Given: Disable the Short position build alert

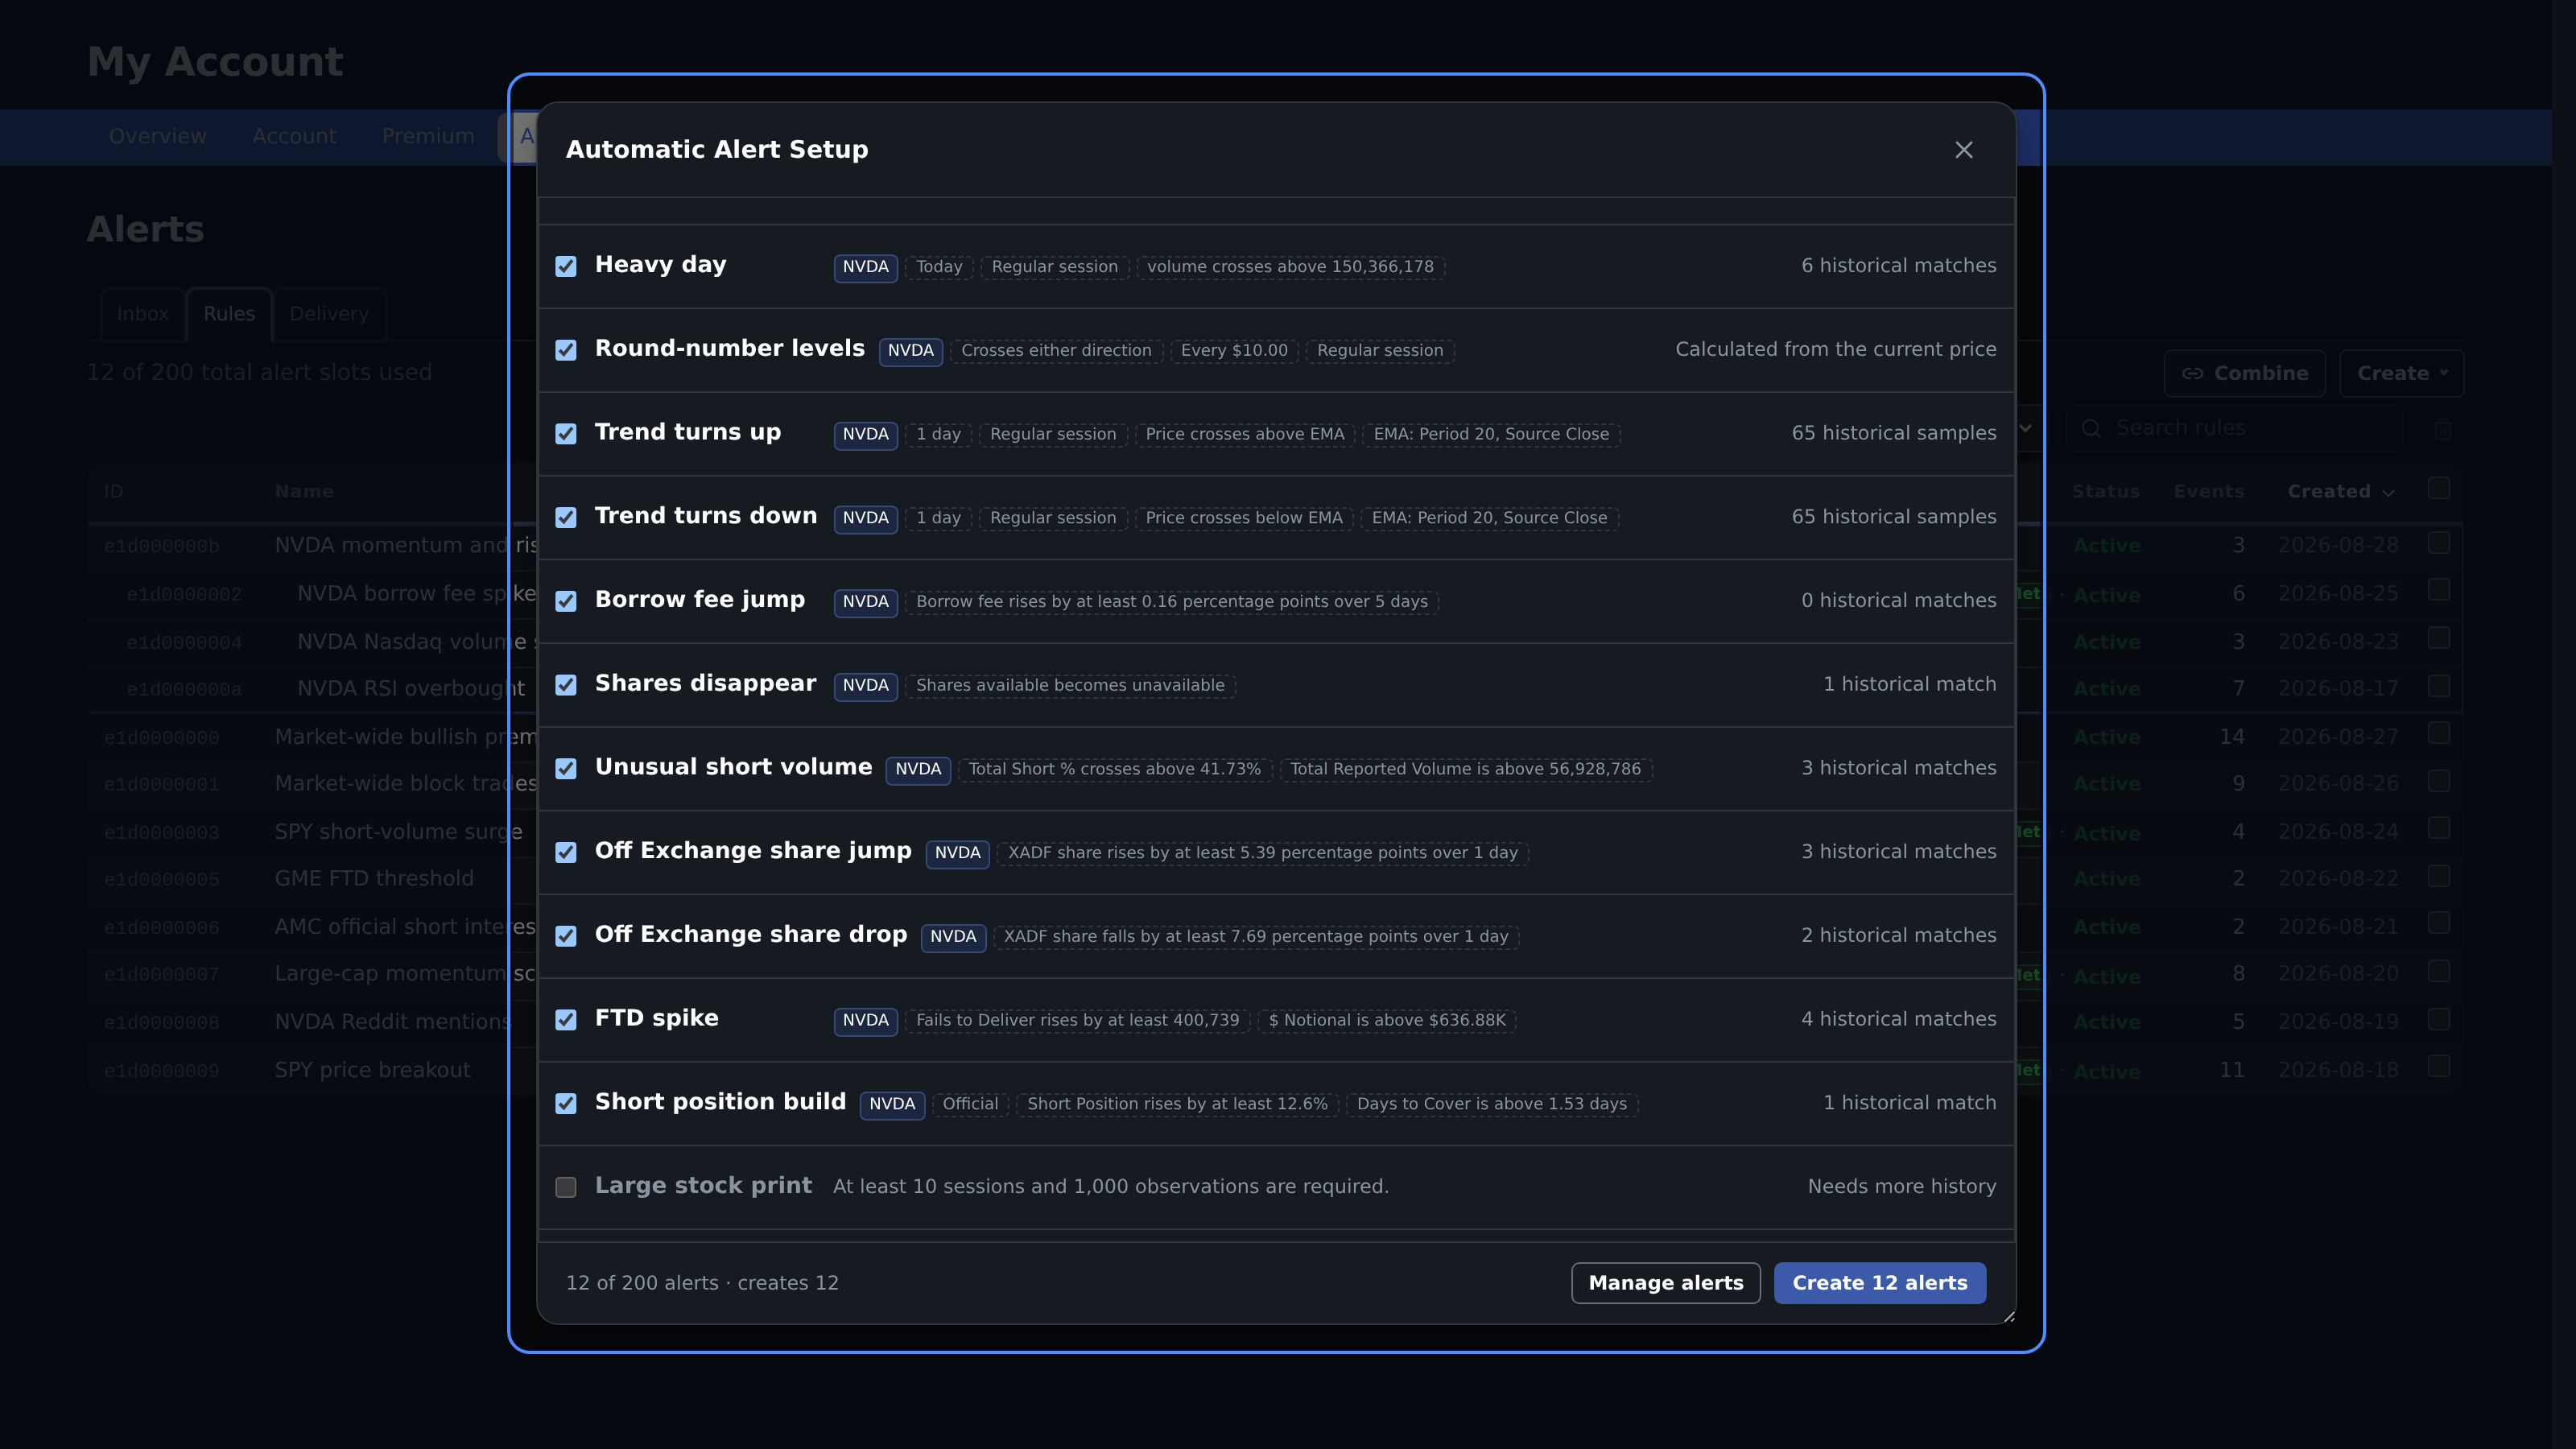Looking at the screenshot, I should [566, 1103].
